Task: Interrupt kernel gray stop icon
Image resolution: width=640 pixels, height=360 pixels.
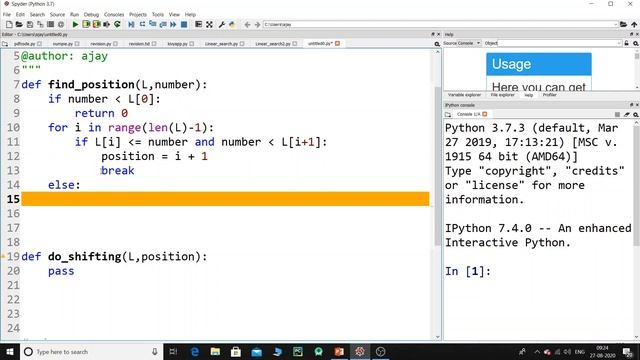Action: click(618, 114)
